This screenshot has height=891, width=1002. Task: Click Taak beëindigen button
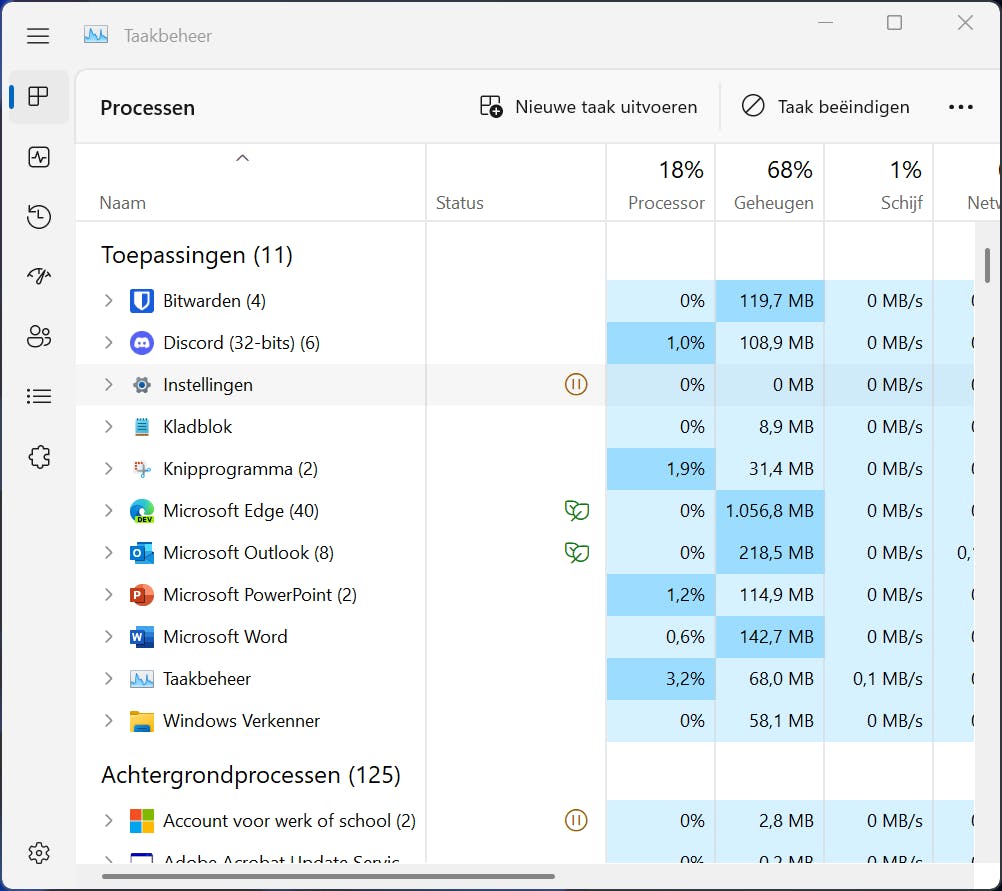click(826, 107)
